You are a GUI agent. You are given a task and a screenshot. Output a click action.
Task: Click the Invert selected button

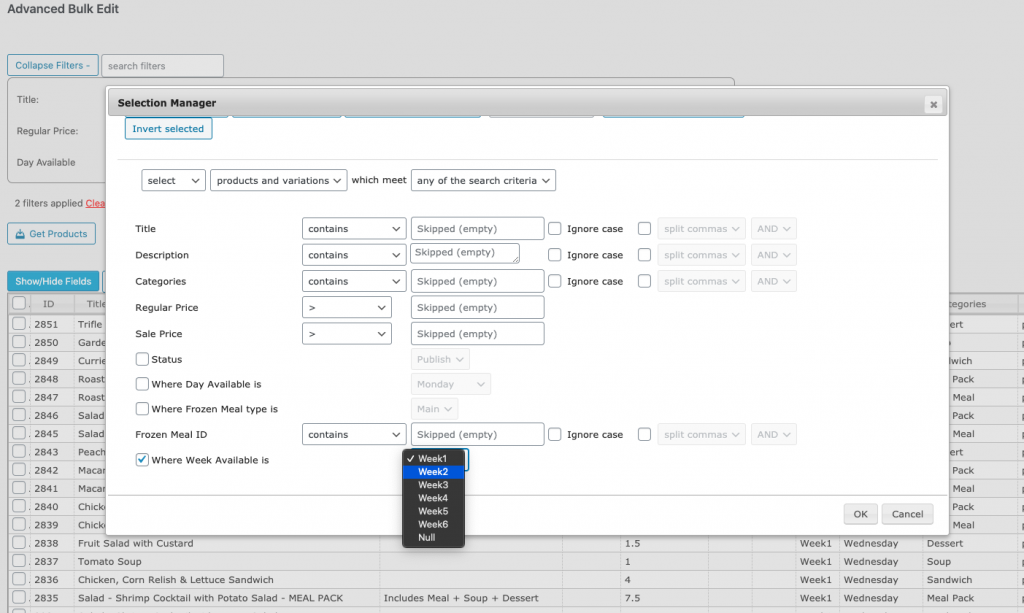[x=168, y=129]
